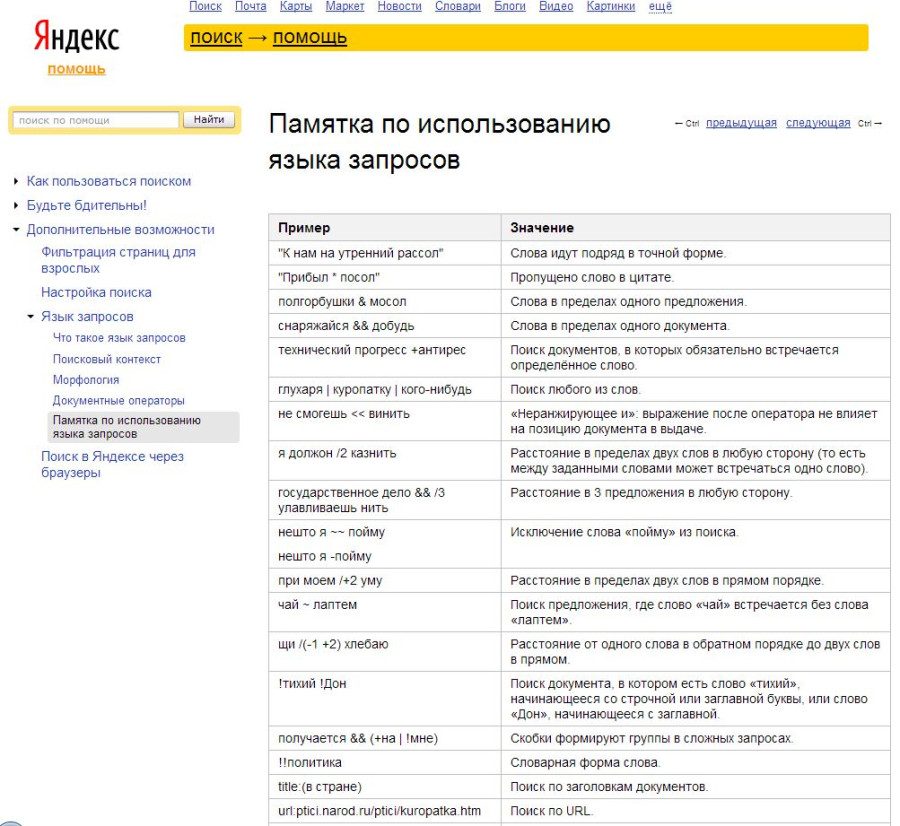
Task: Go to the следующая page link
Action: (818, 123)
